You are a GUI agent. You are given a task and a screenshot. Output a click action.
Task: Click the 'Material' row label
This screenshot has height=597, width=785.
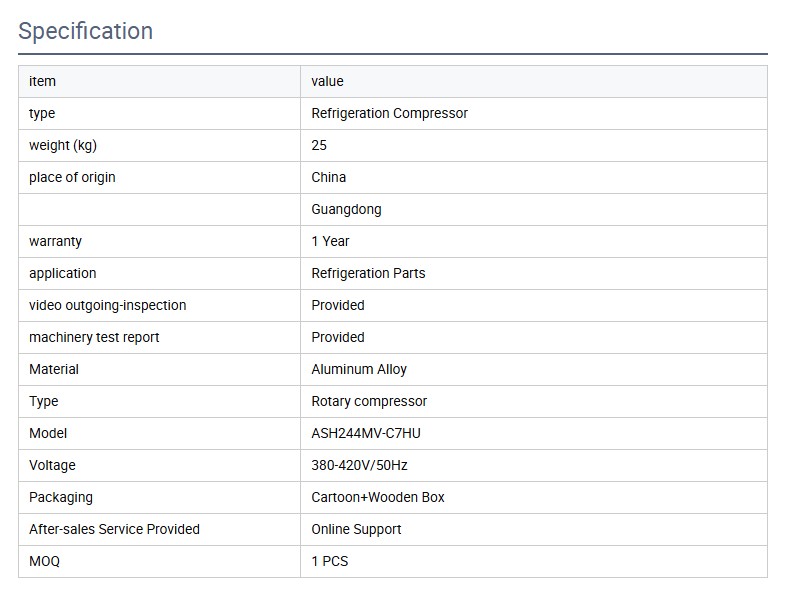tap(54, 370)
